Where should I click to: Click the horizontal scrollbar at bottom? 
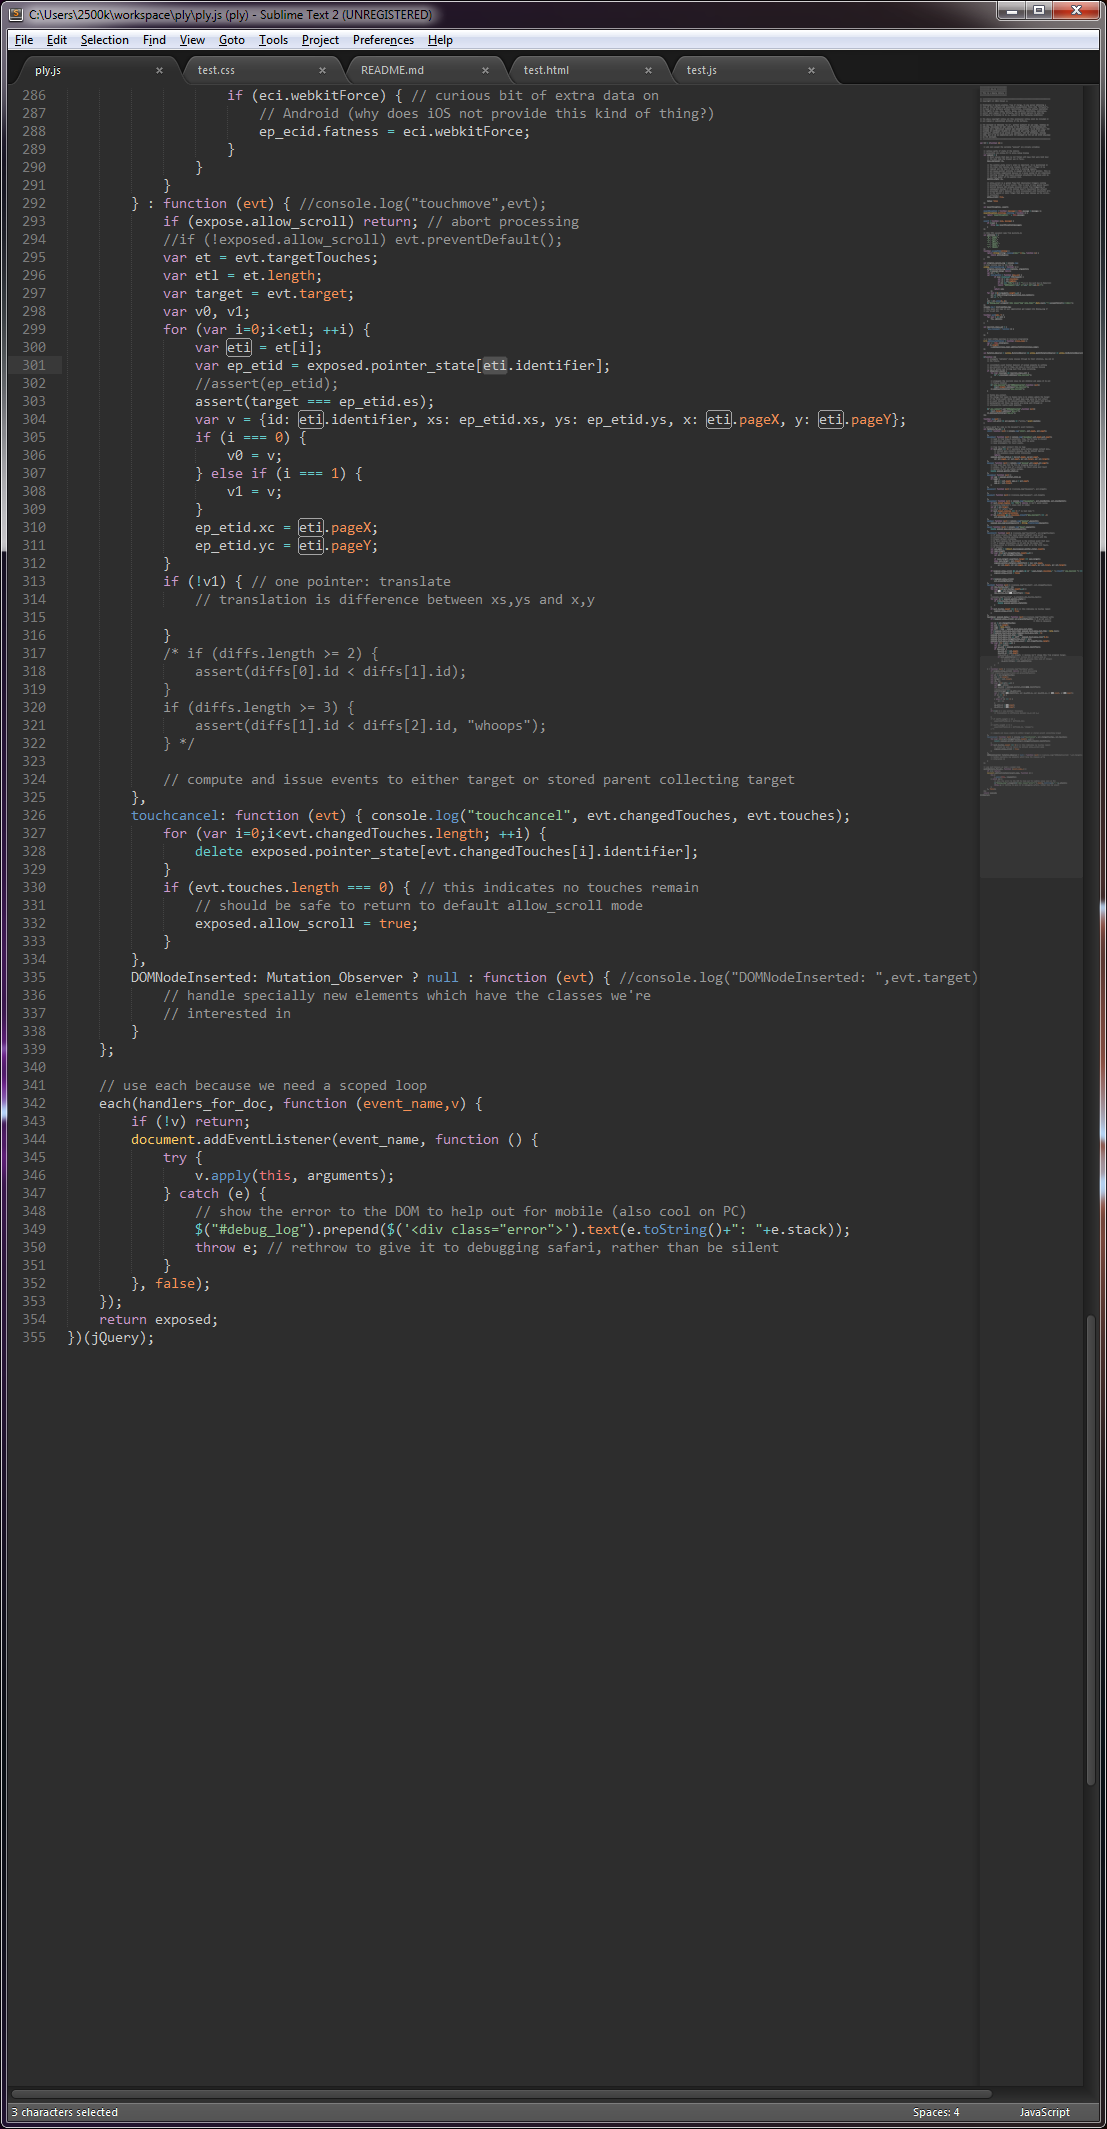point(500,2093)
